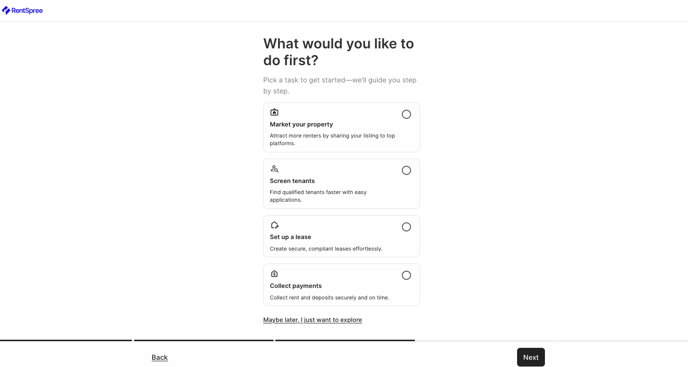This screenshot has height=367, width=688.
Task: Click the 'Collect rent and deposits securely' description
Action: pyautogui.click(x=329, y=298)
